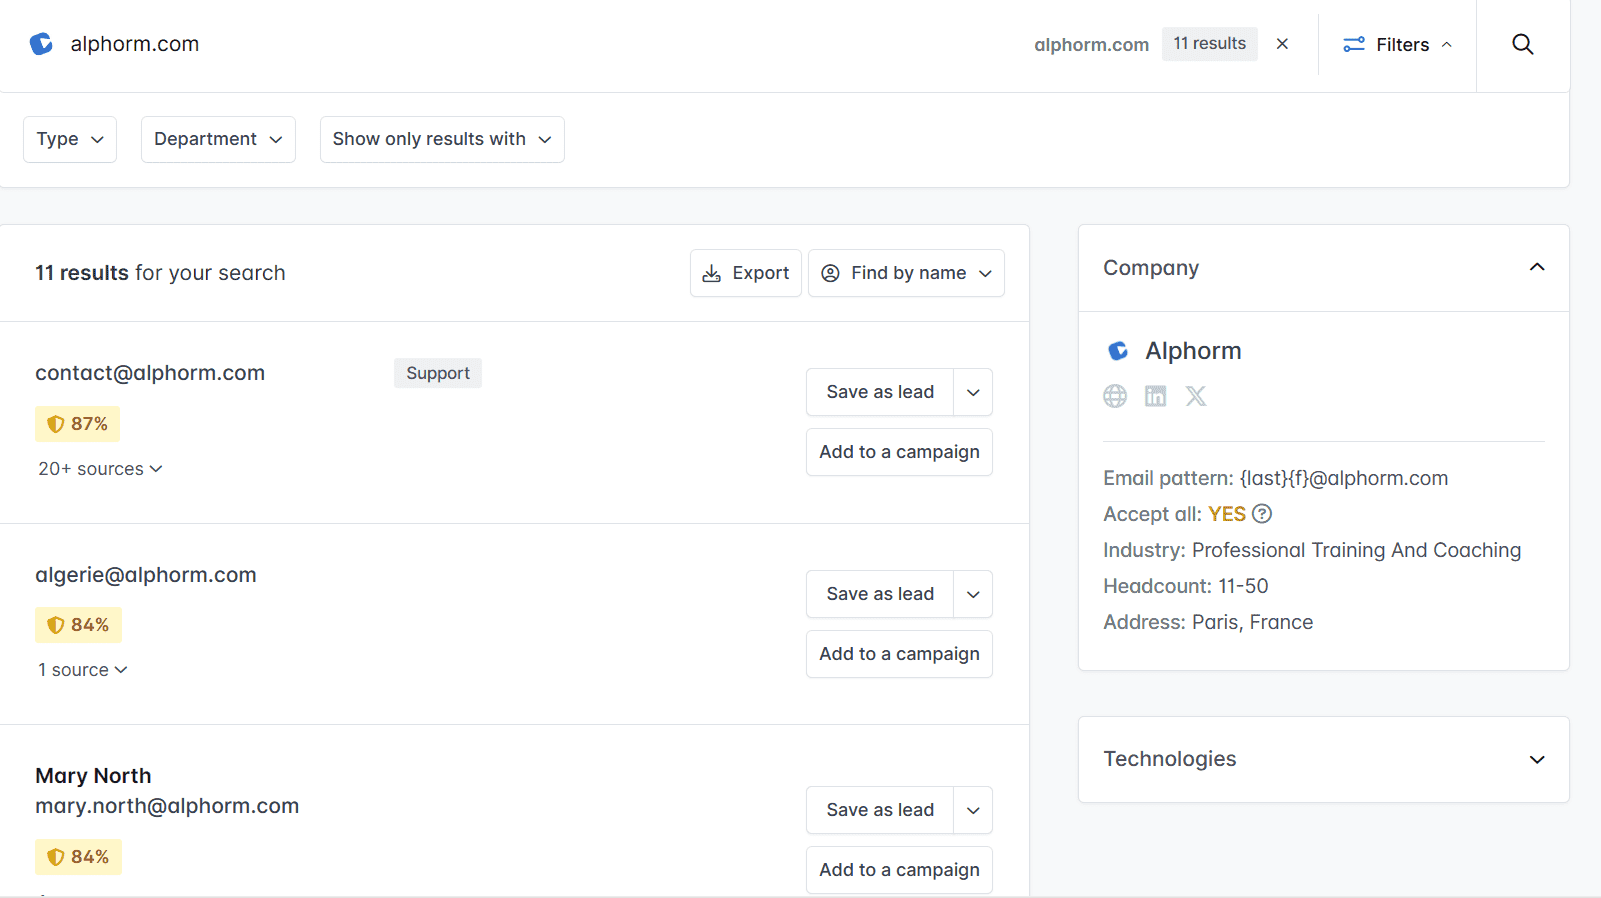Add algerie@alphorm.com to a campaign
Image resolution: width=1601 pixels, height=898 pixels.
pos(899,654)
